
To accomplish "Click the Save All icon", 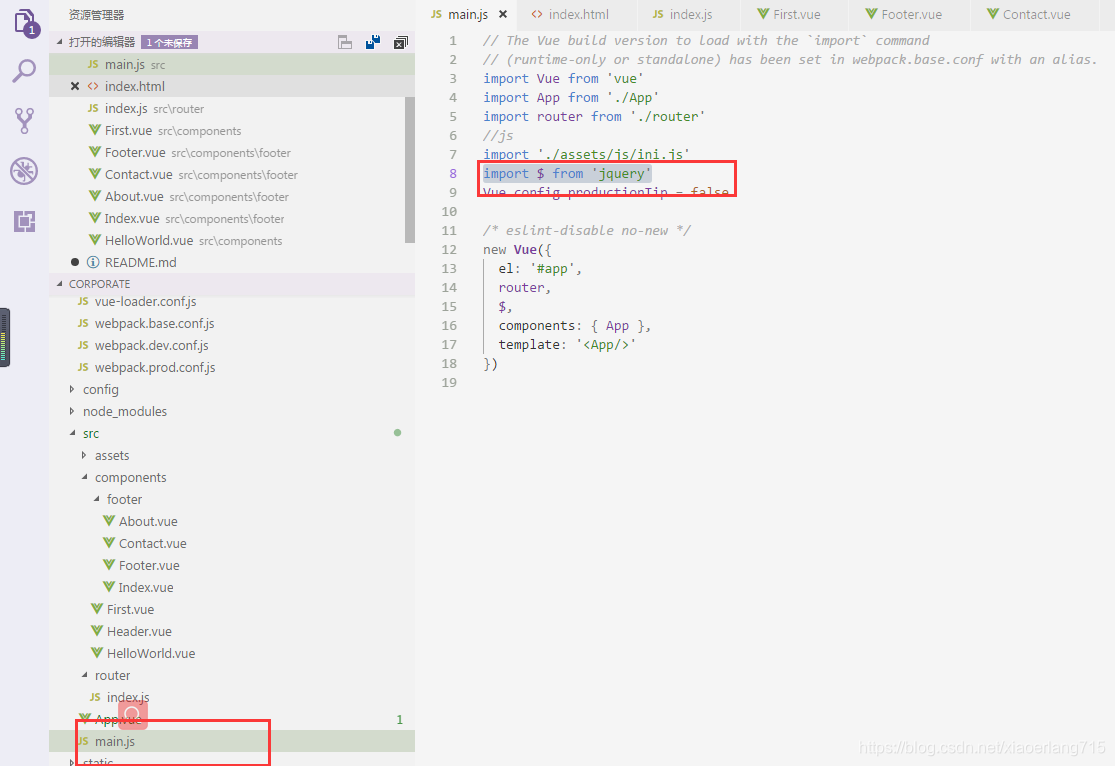I will click(373, 43).
